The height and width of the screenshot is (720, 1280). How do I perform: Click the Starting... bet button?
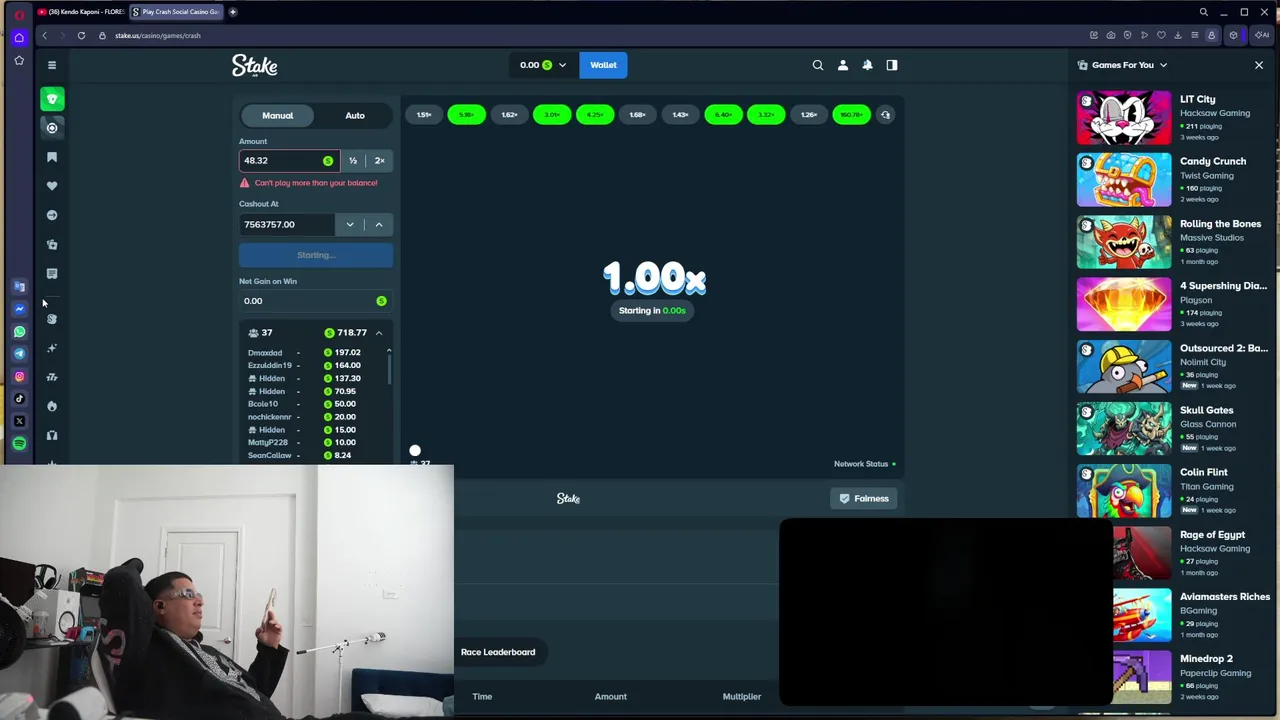pyautogui.click(x=316, y=255)
